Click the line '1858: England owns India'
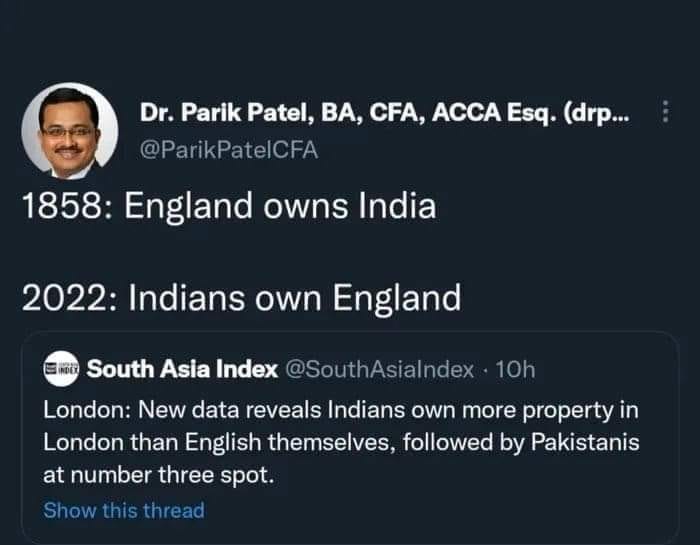The image size is (700, 545). click(230, 207)
